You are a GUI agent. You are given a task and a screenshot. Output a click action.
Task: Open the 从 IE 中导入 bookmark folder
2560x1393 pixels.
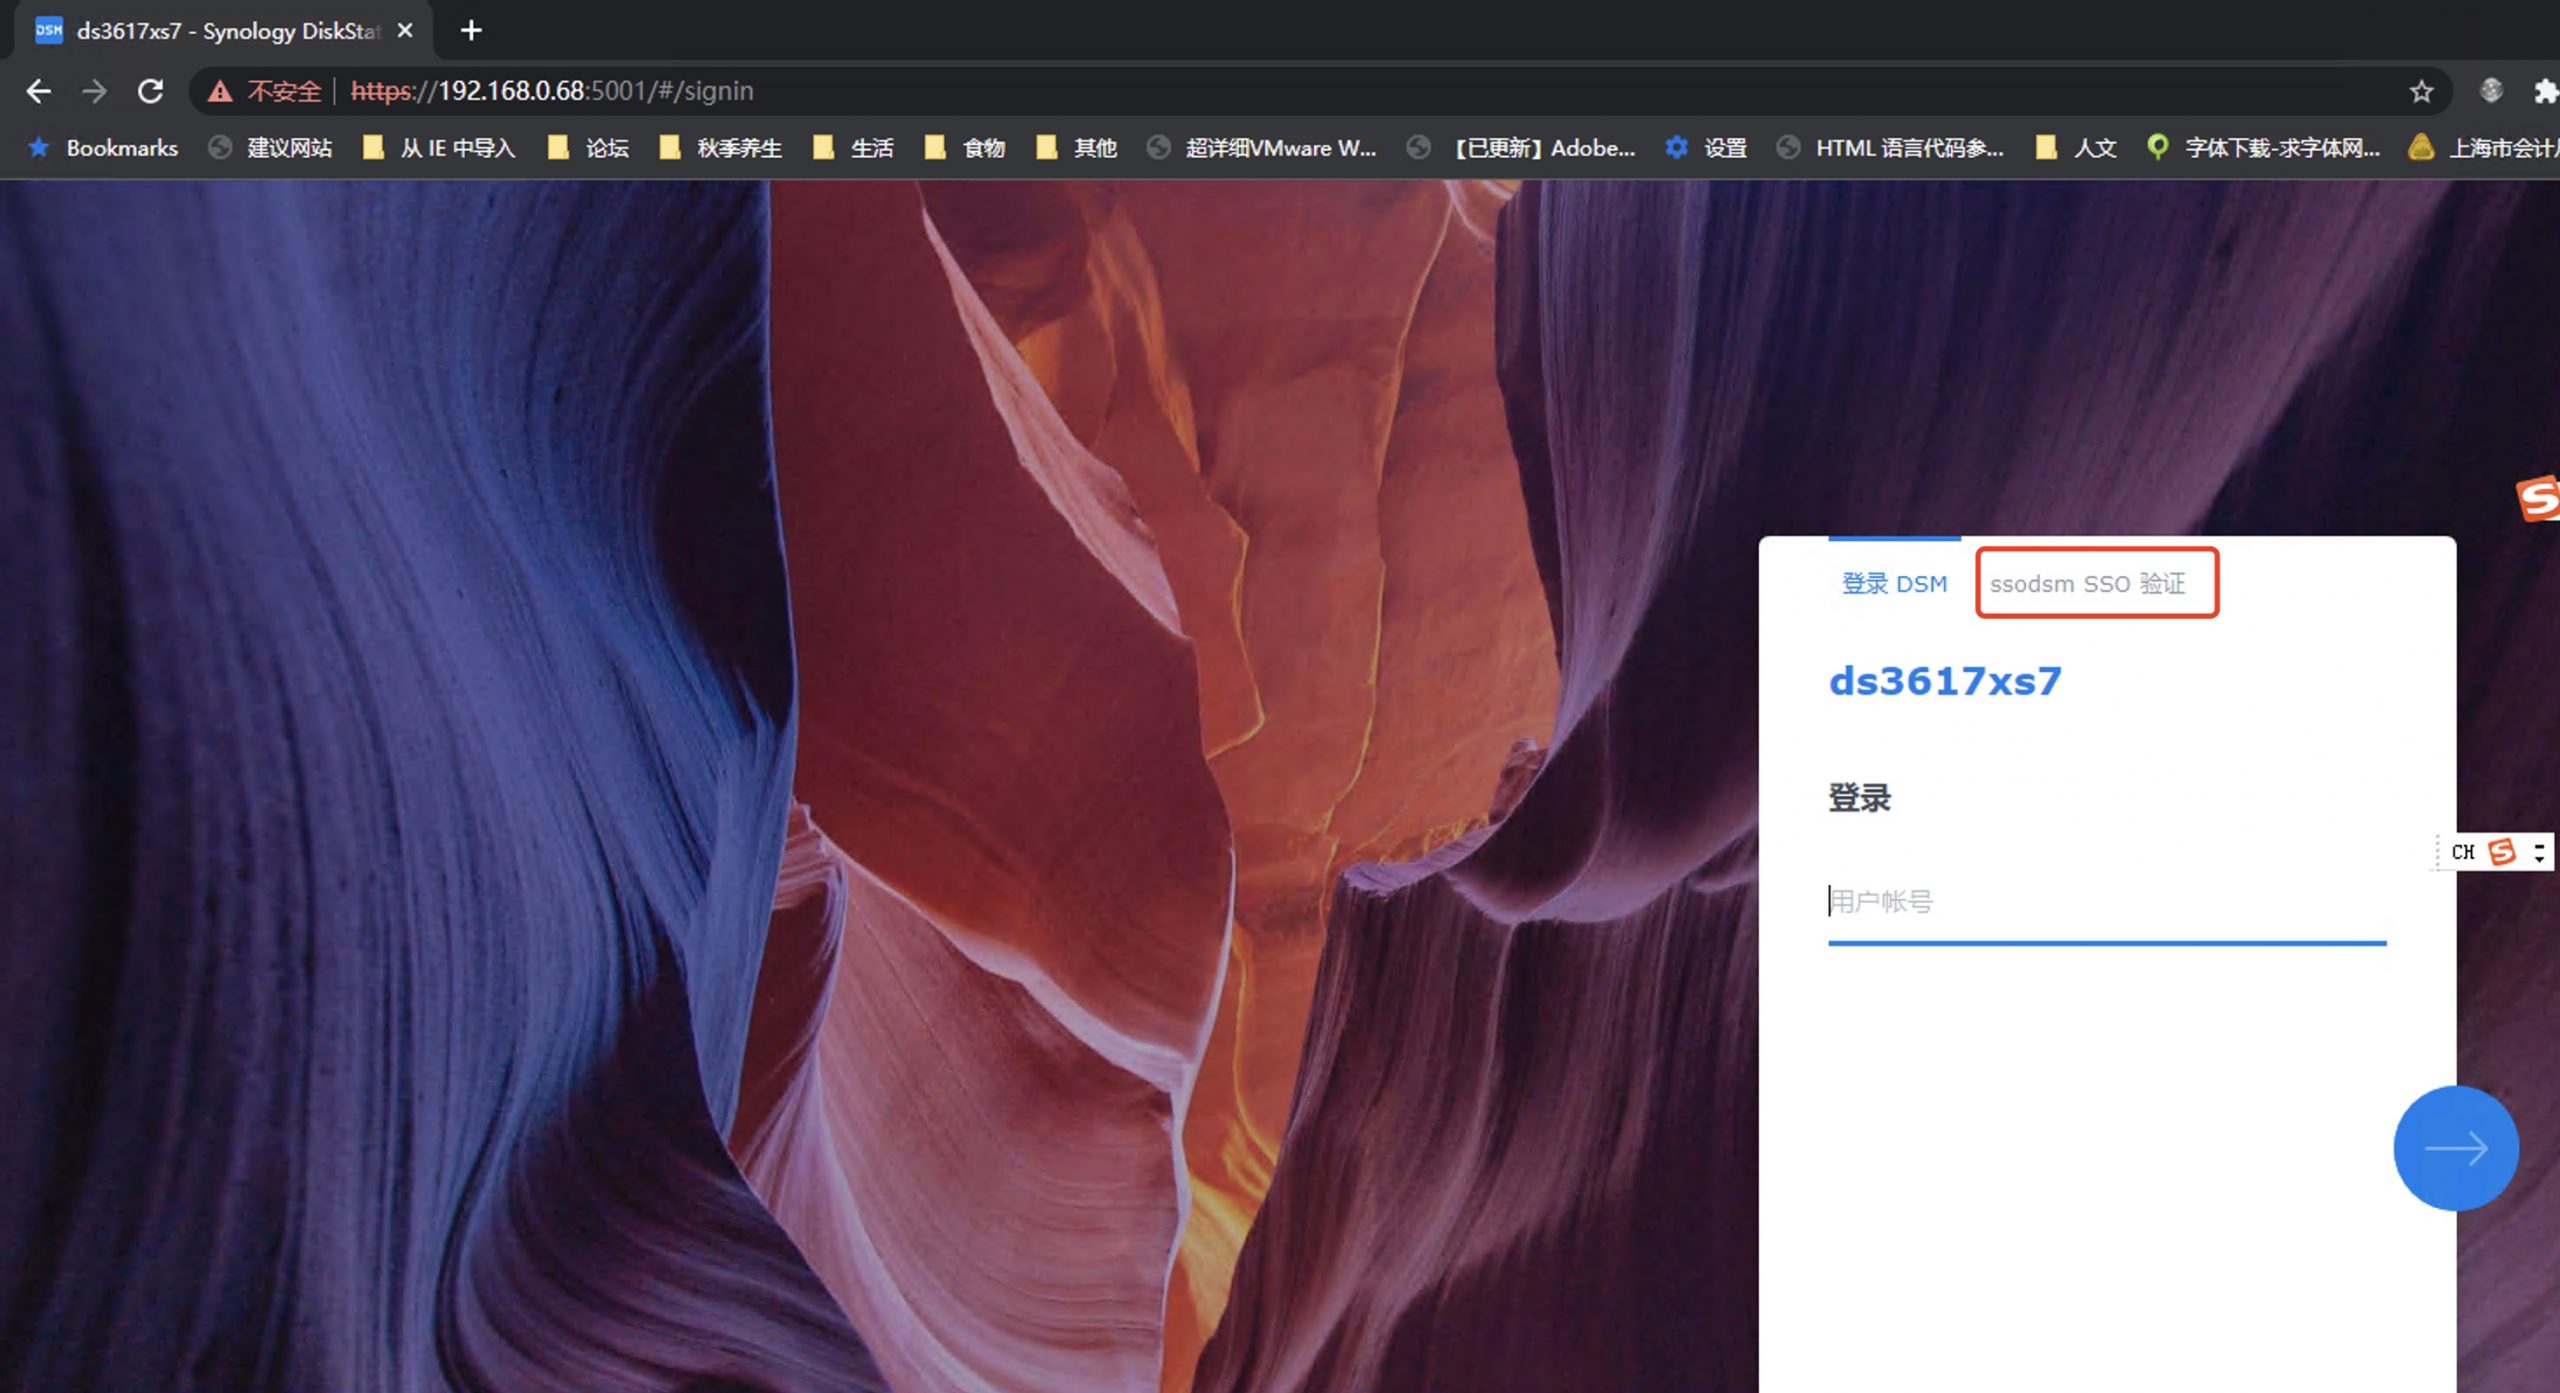[x=439, y=148]
